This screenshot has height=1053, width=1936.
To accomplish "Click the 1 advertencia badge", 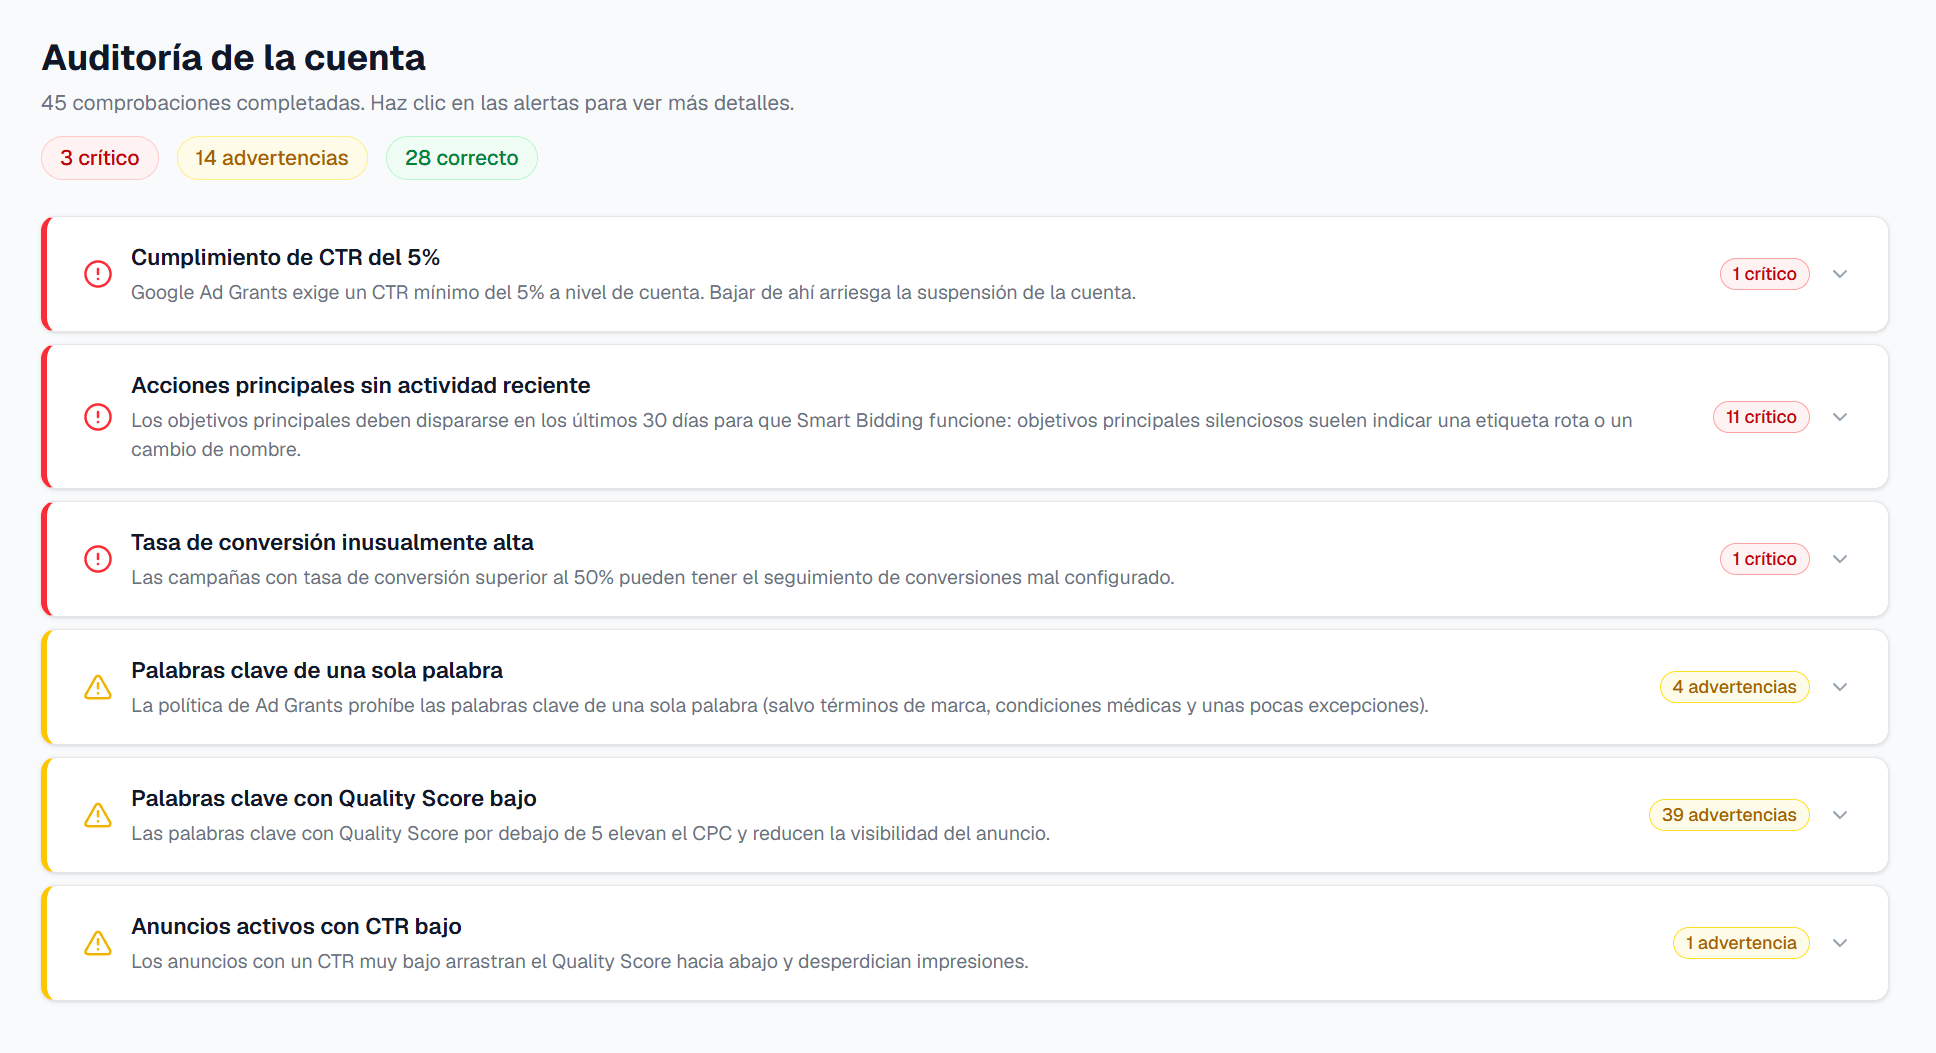I will click(1741, 943).
